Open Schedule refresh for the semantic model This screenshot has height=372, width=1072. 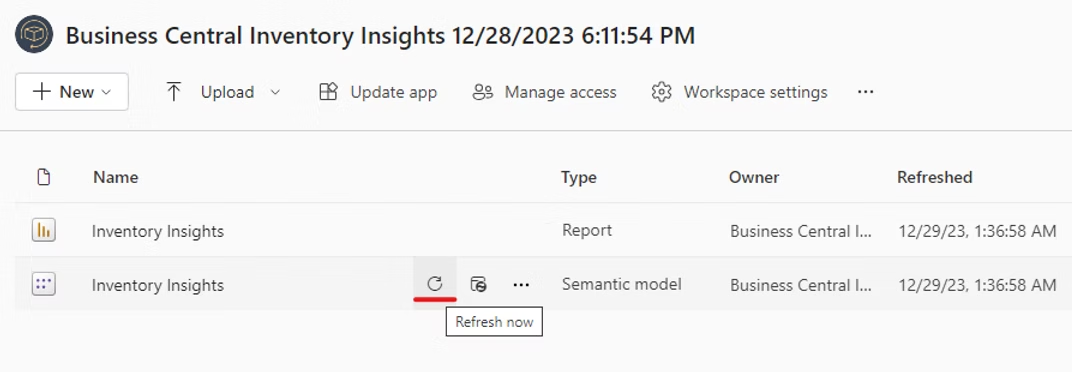(x=479, y=284)
